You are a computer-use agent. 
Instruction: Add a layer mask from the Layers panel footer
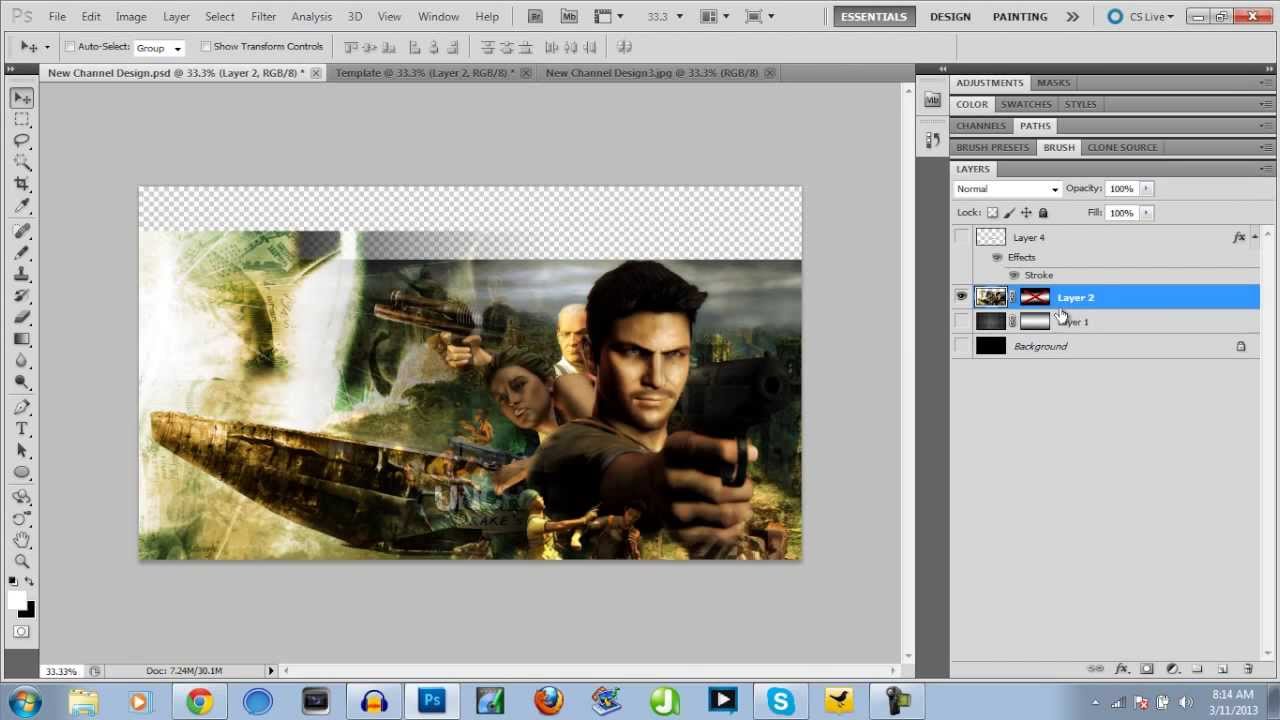(1147, 669)
